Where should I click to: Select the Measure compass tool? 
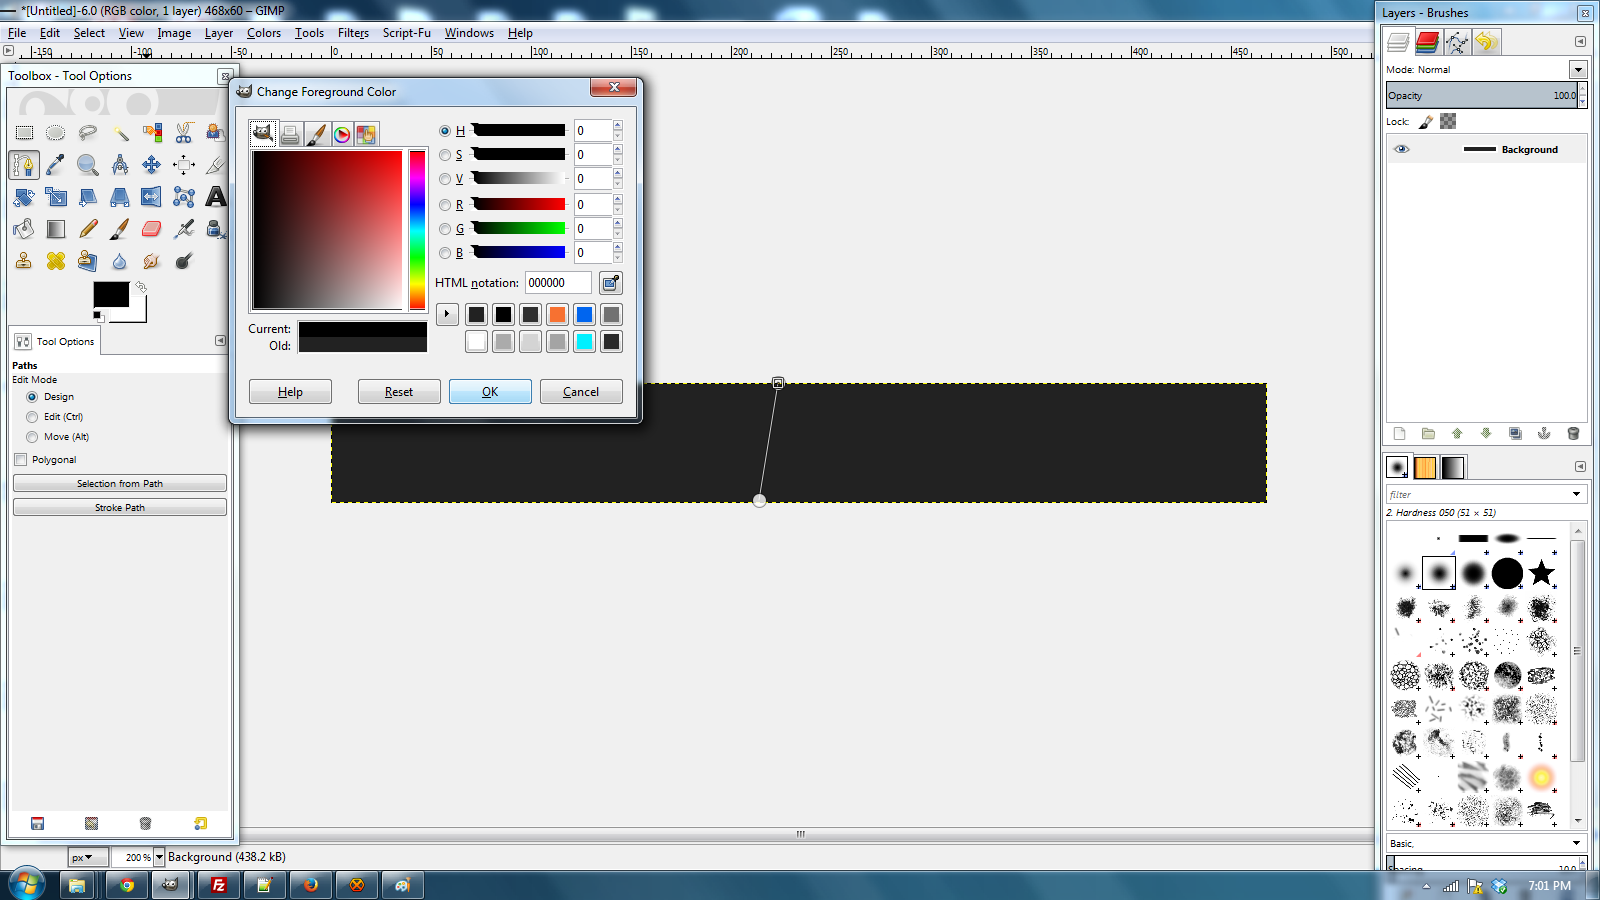[x=120, y=165]
